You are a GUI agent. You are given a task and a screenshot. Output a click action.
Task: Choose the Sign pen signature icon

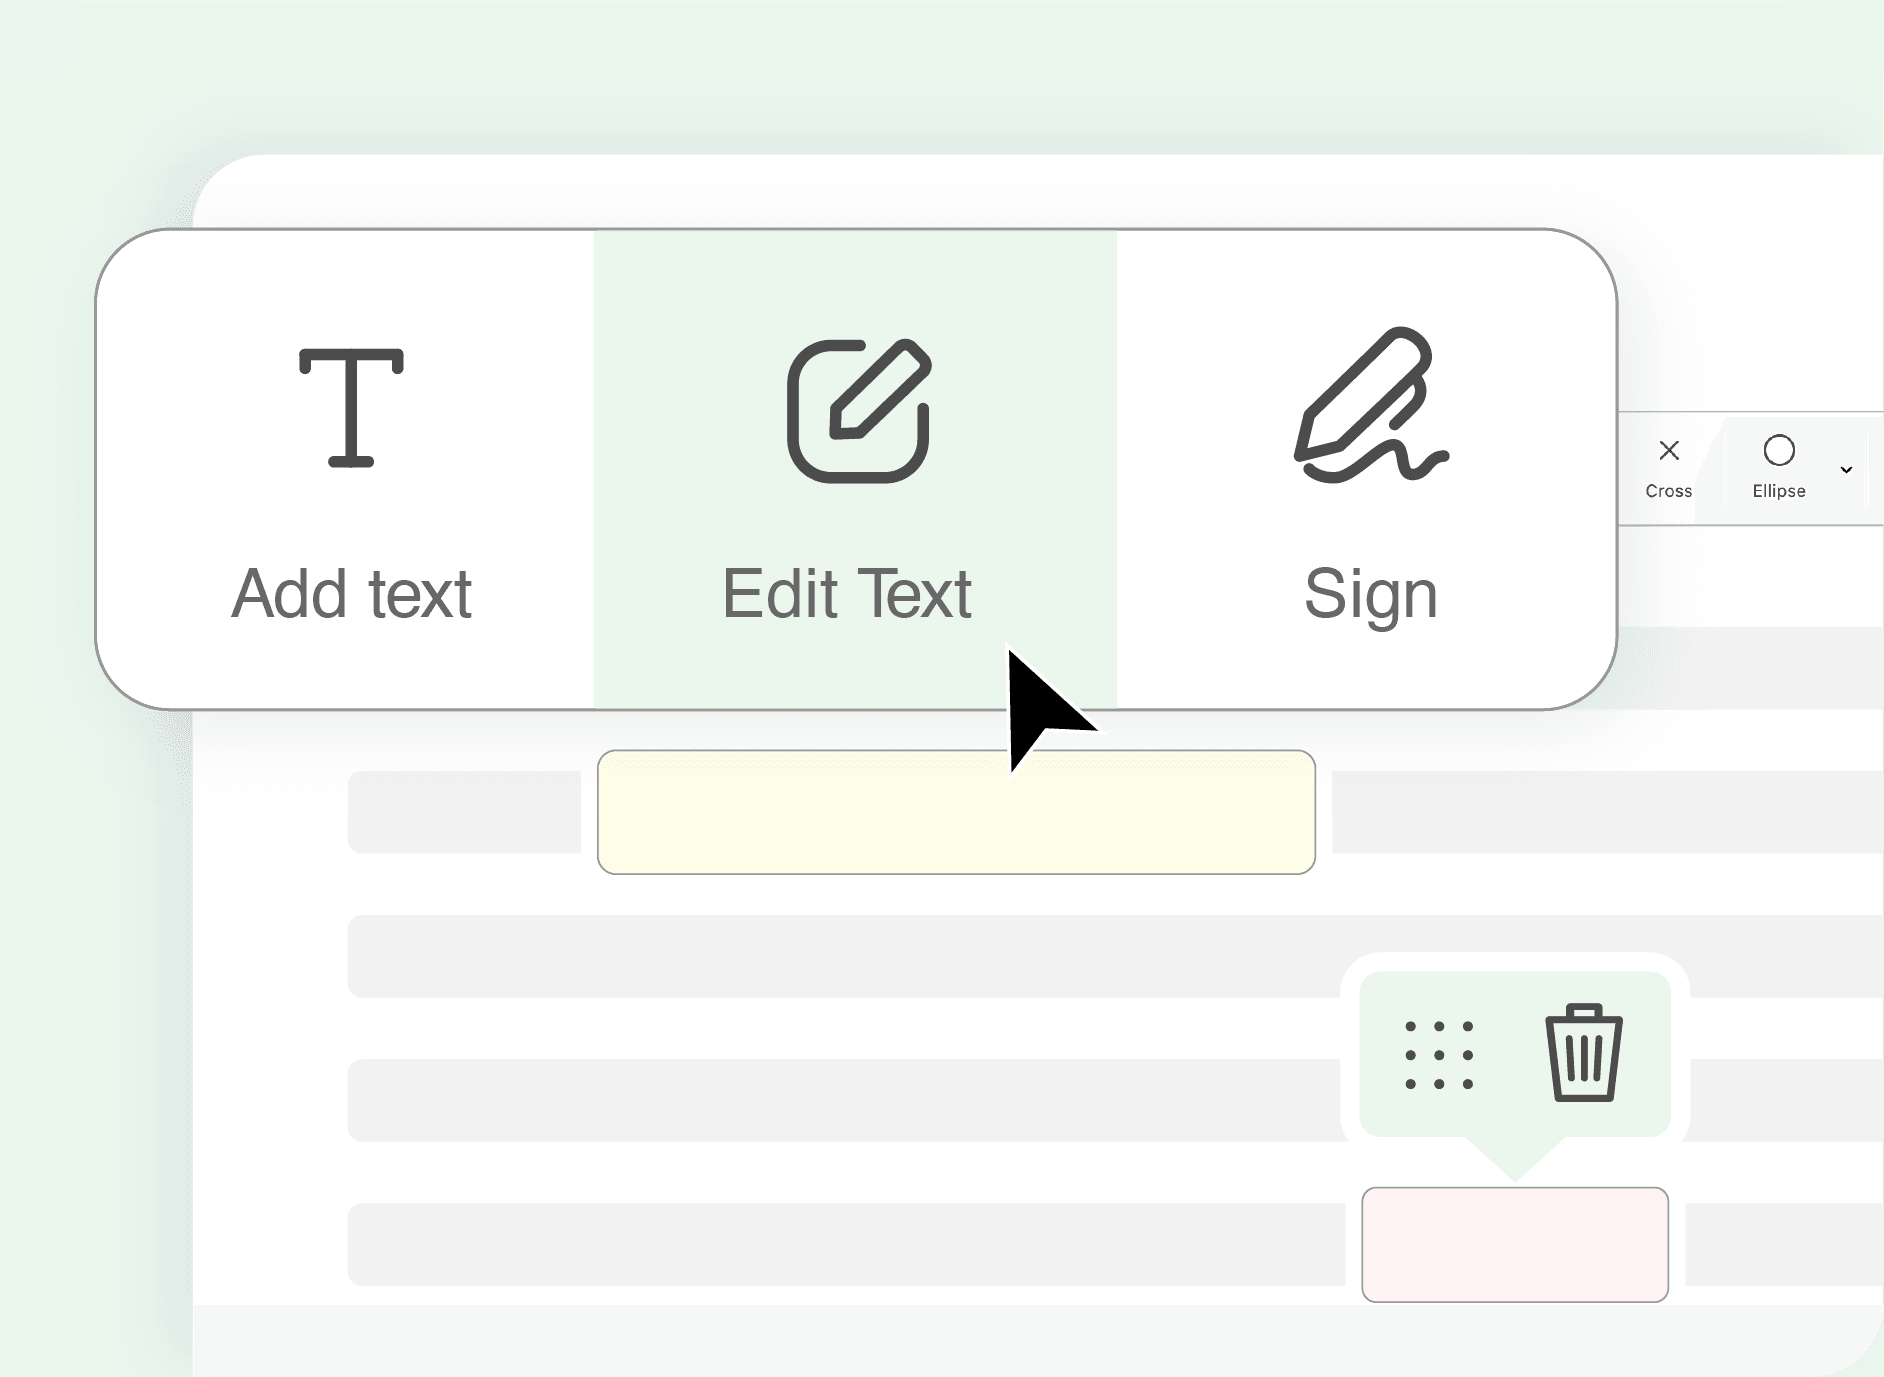1371,405
